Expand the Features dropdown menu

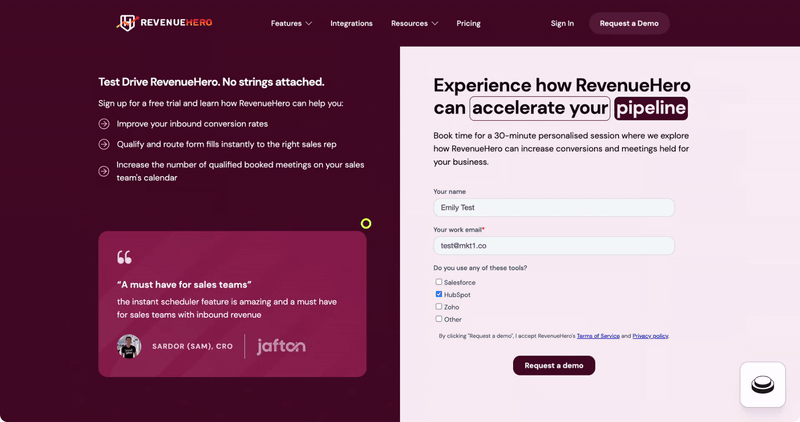coord(291,23)
